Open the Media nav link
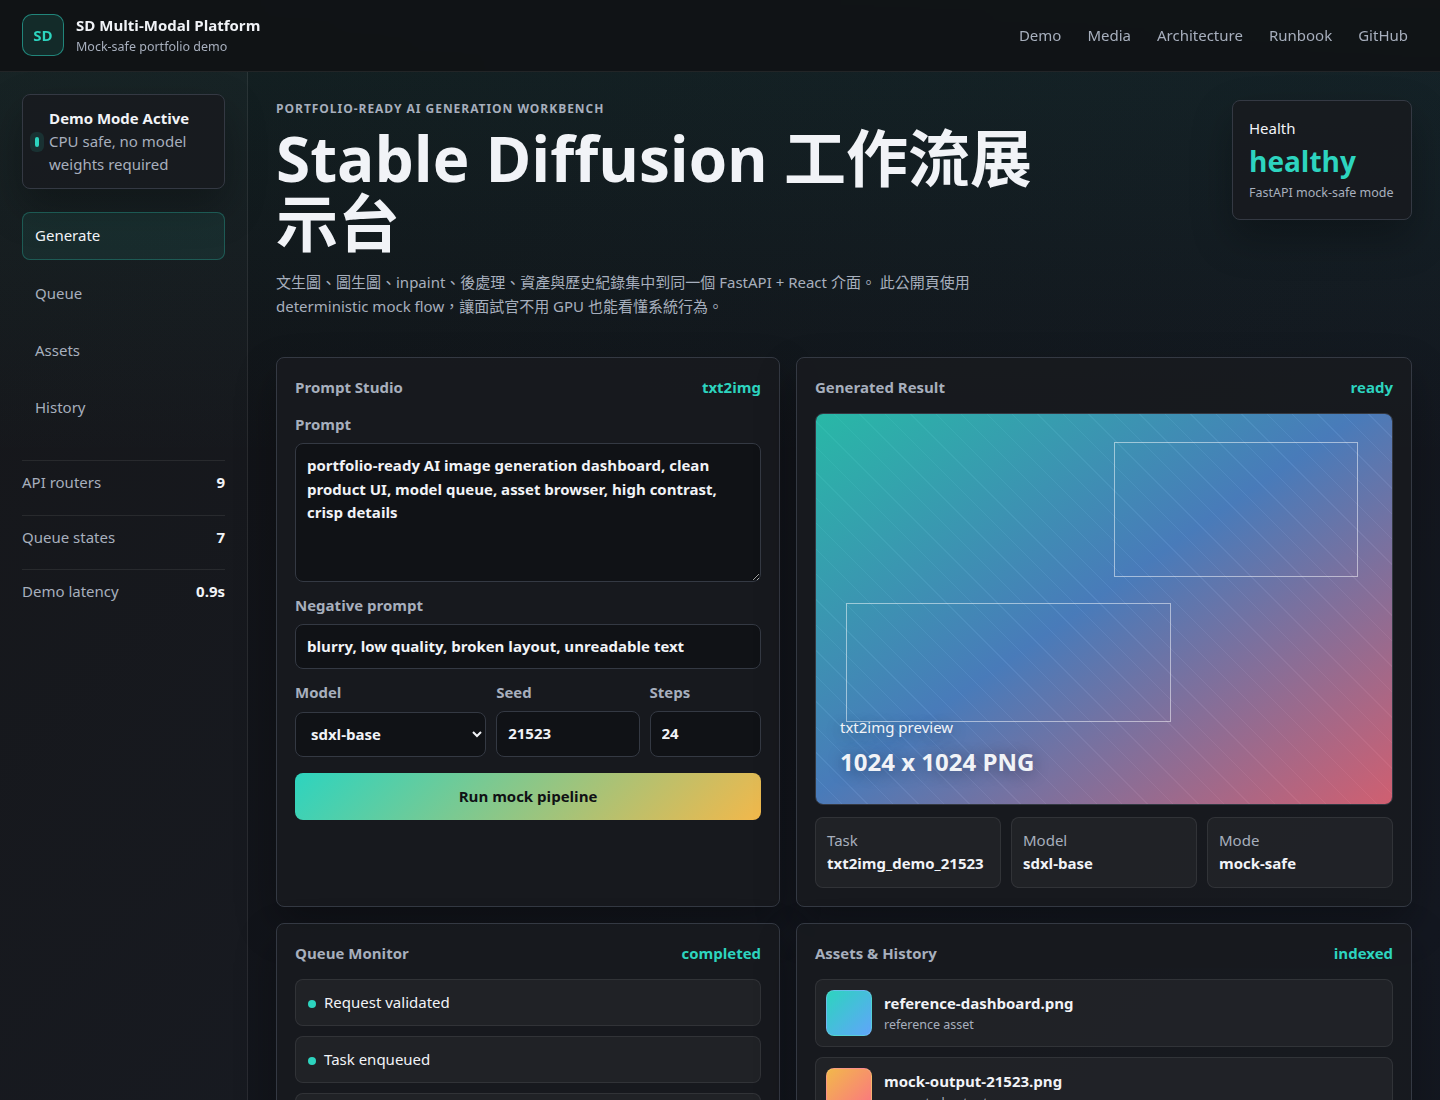 1109,36
